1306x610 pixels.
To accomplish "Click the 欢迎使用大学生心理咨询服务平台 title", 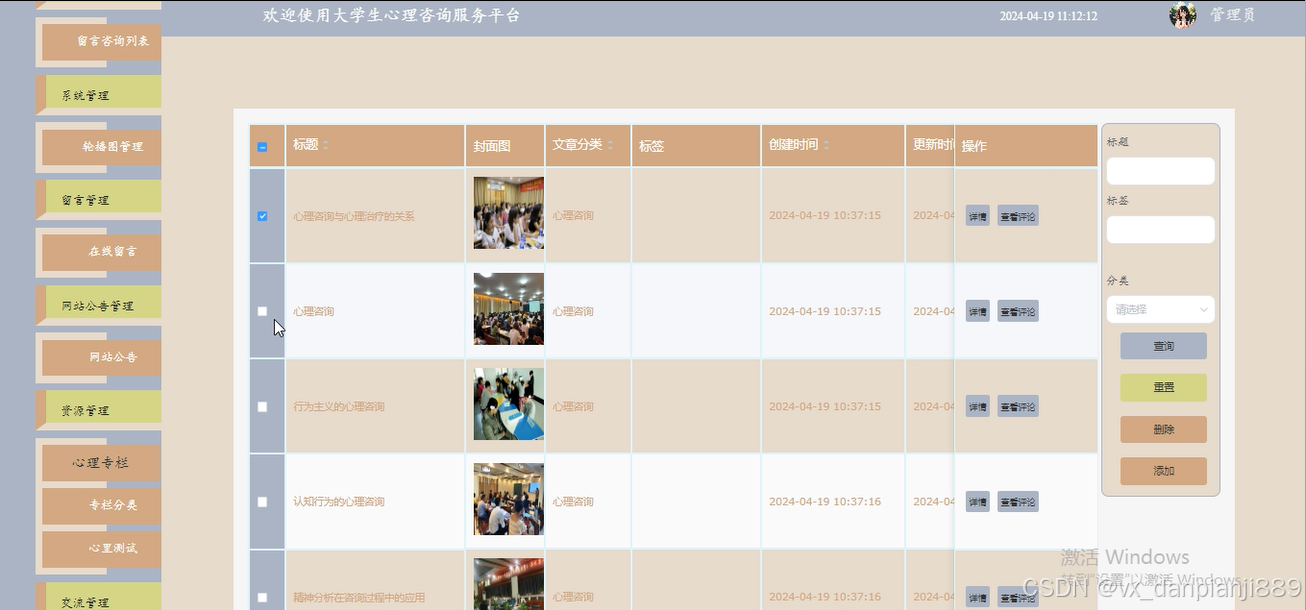I will coord(392,15).
